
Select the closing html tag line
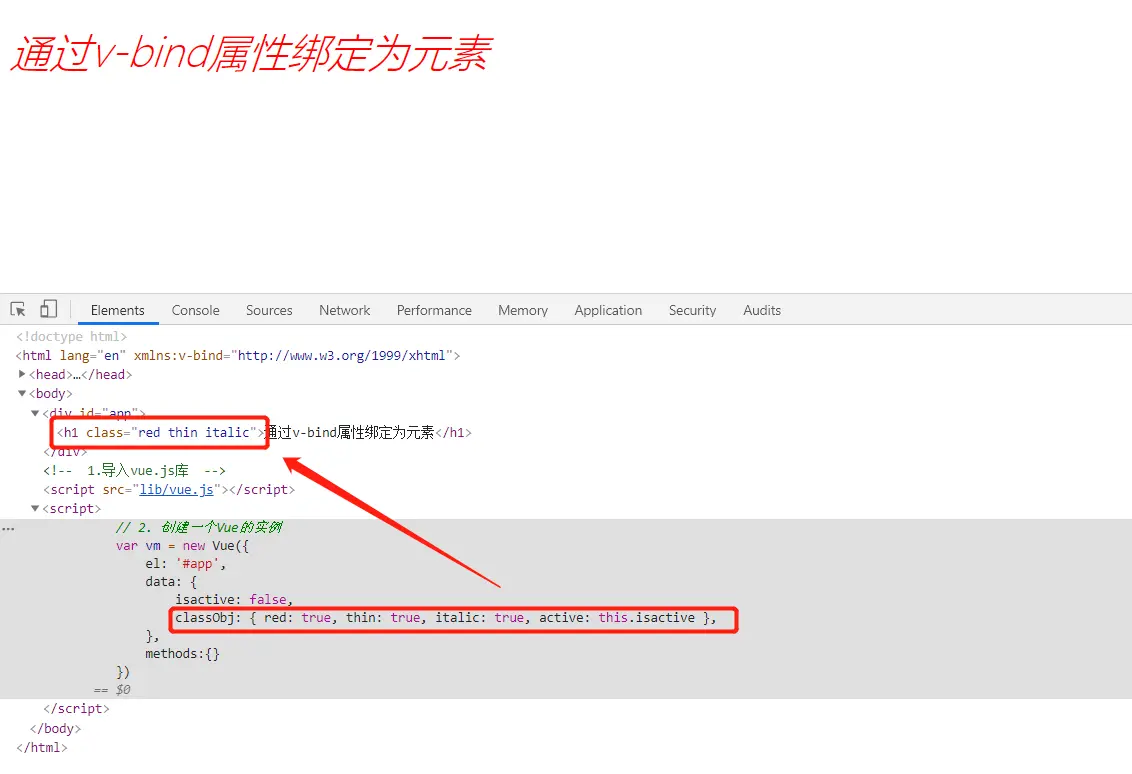42,747
